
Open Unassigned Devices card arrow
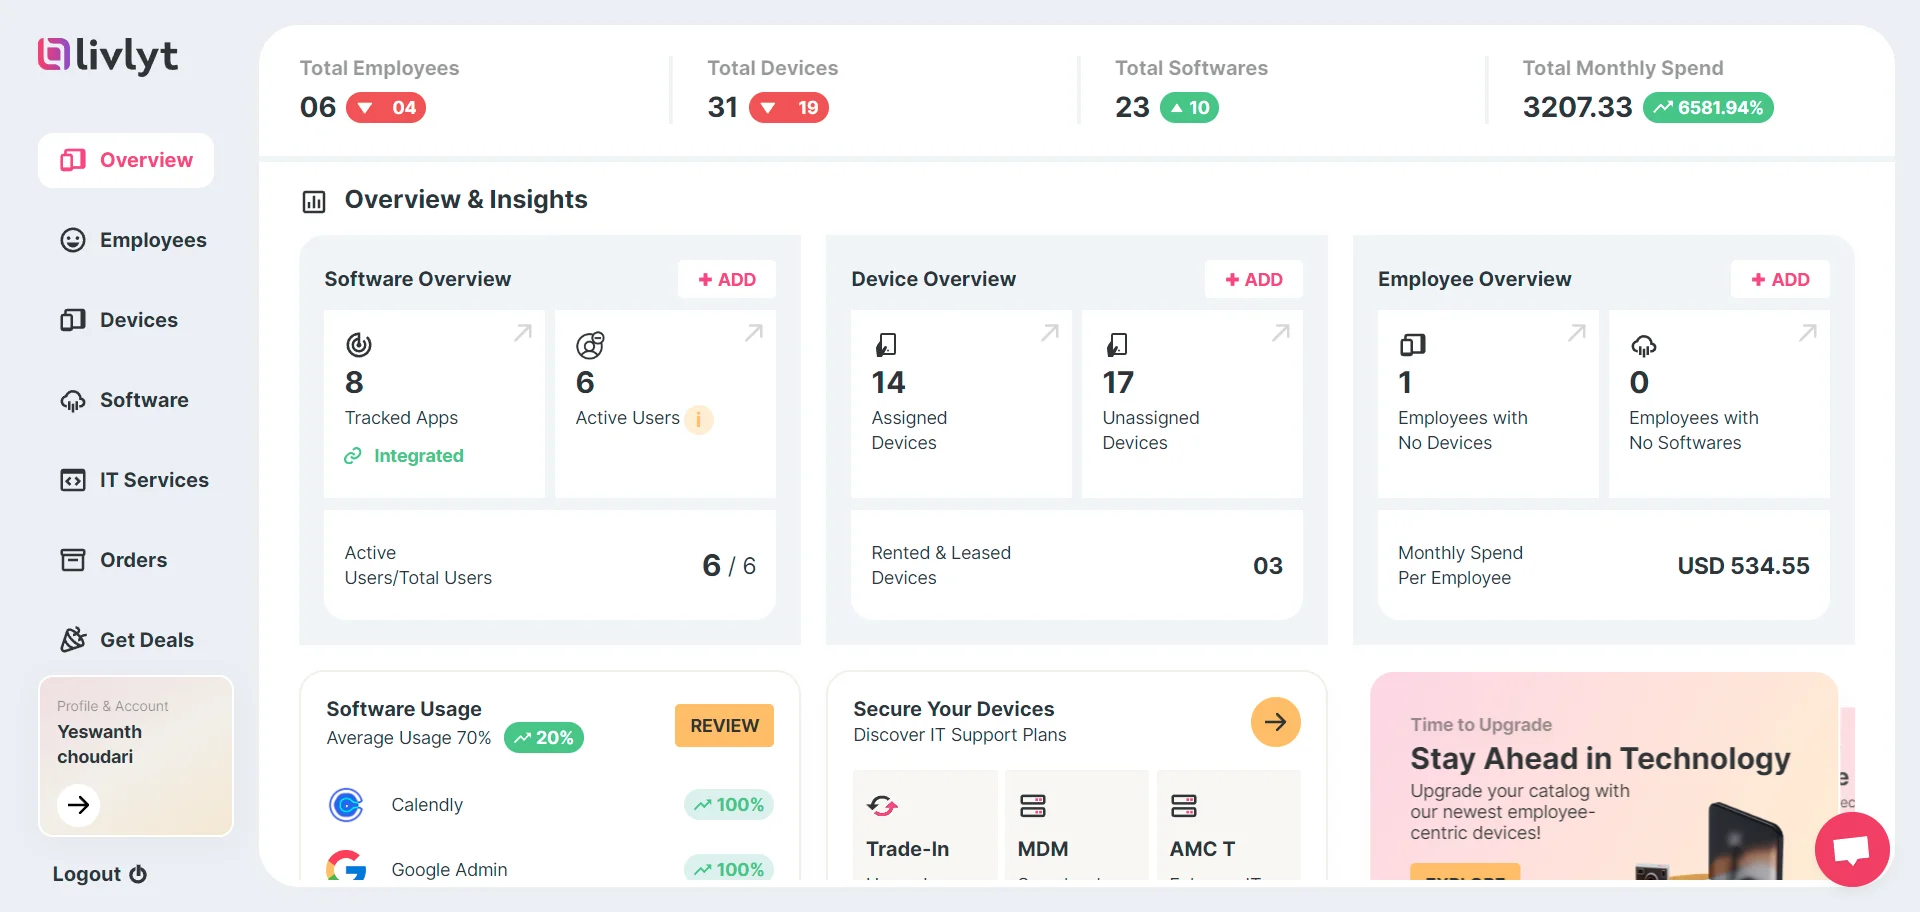pos(1281,333)
